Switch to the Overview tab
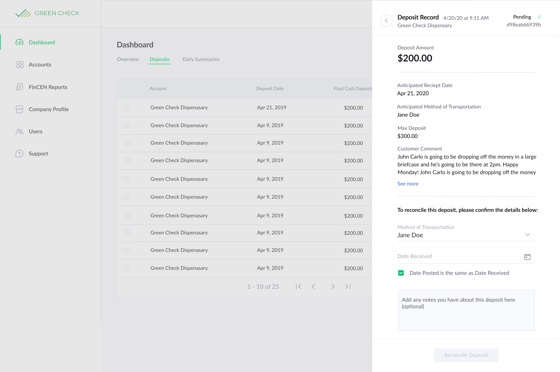 tap(128, 59)
